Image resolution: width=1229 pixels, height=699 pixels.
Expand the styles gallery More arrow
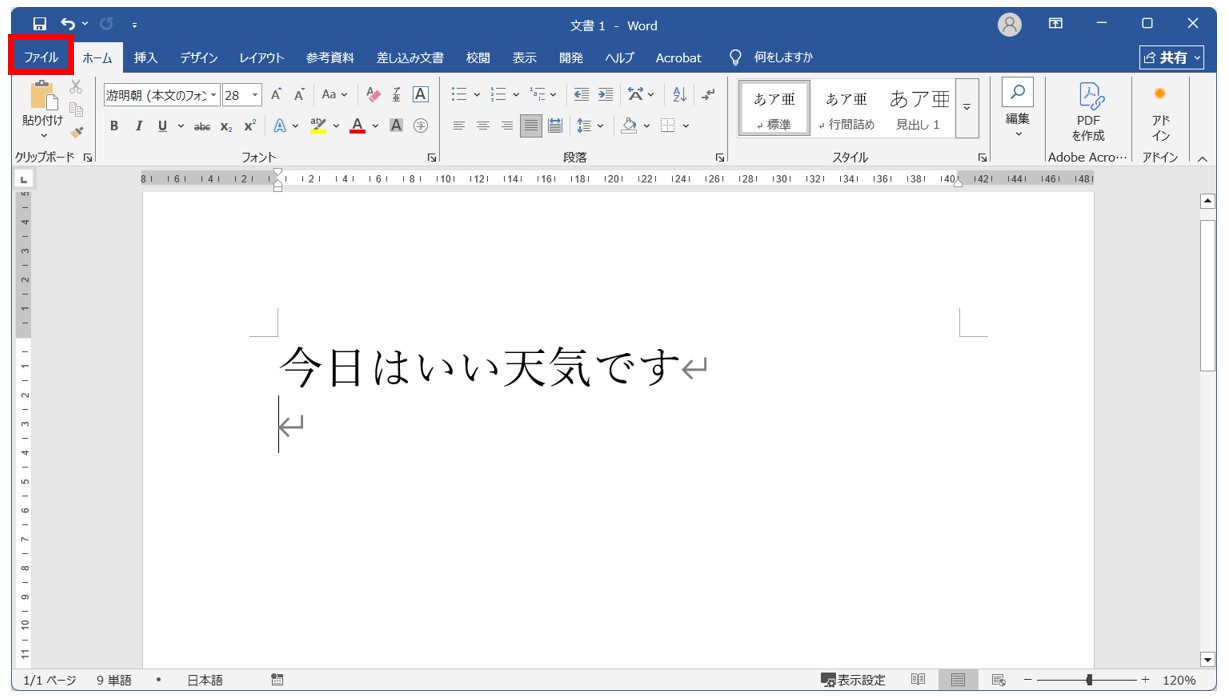click(967, 108)
